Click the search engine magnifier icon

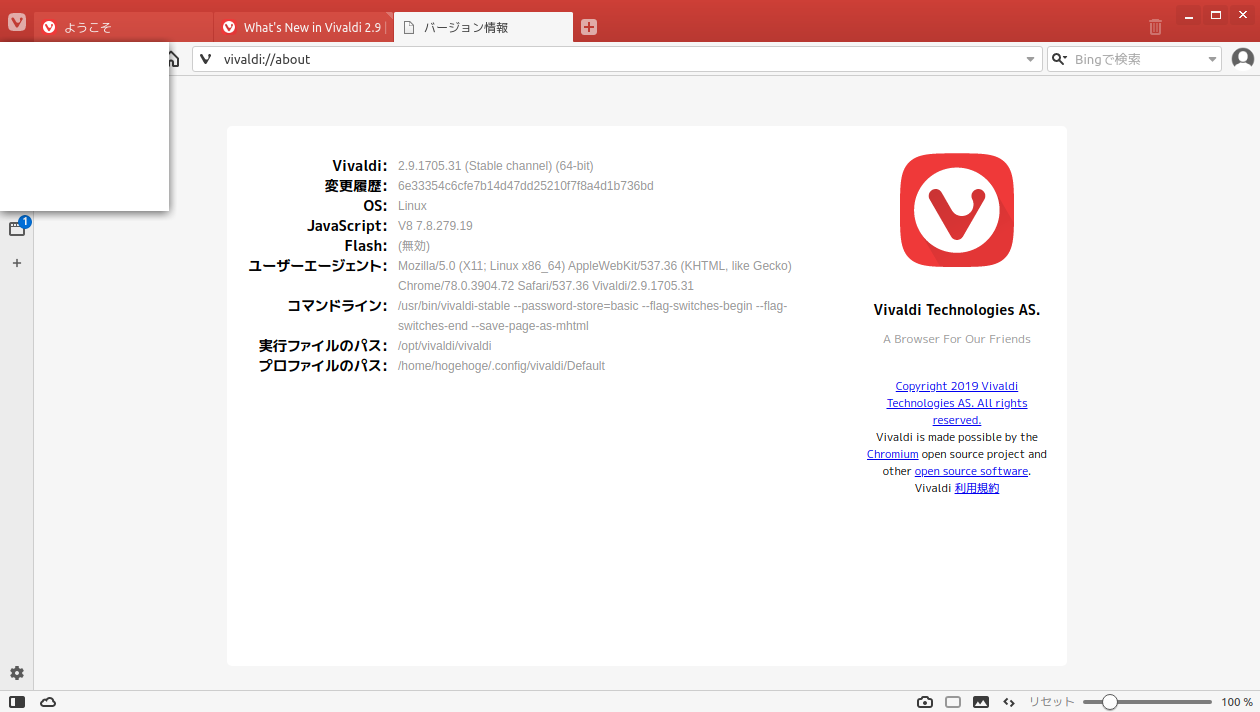(1061, 59)
